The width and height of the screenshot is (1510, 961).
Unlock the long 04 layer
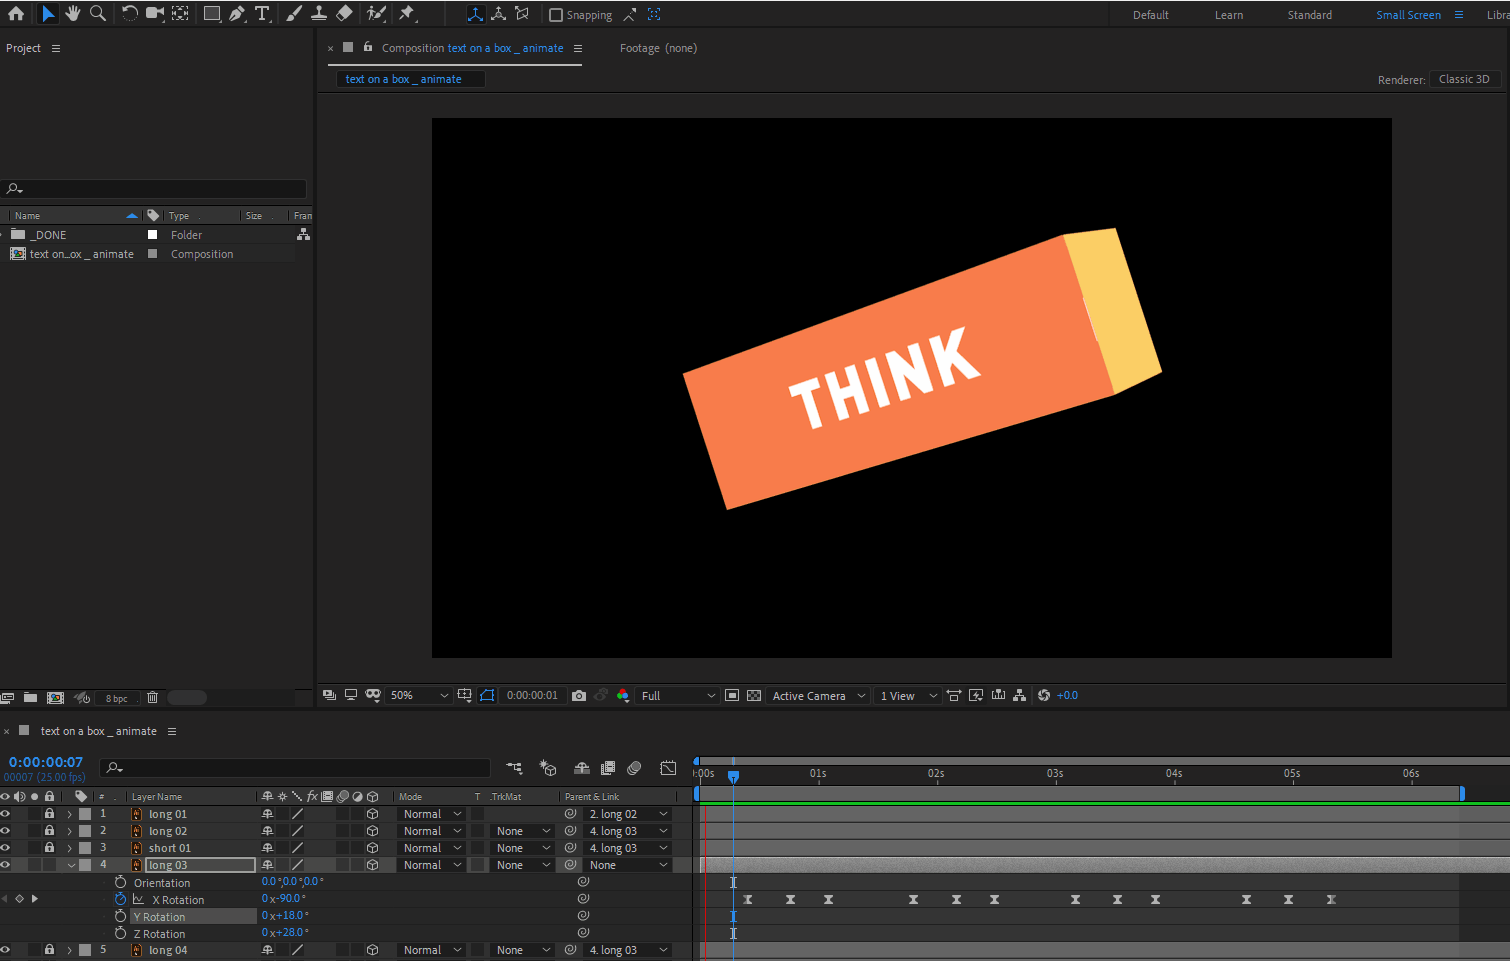coord(49,950)
